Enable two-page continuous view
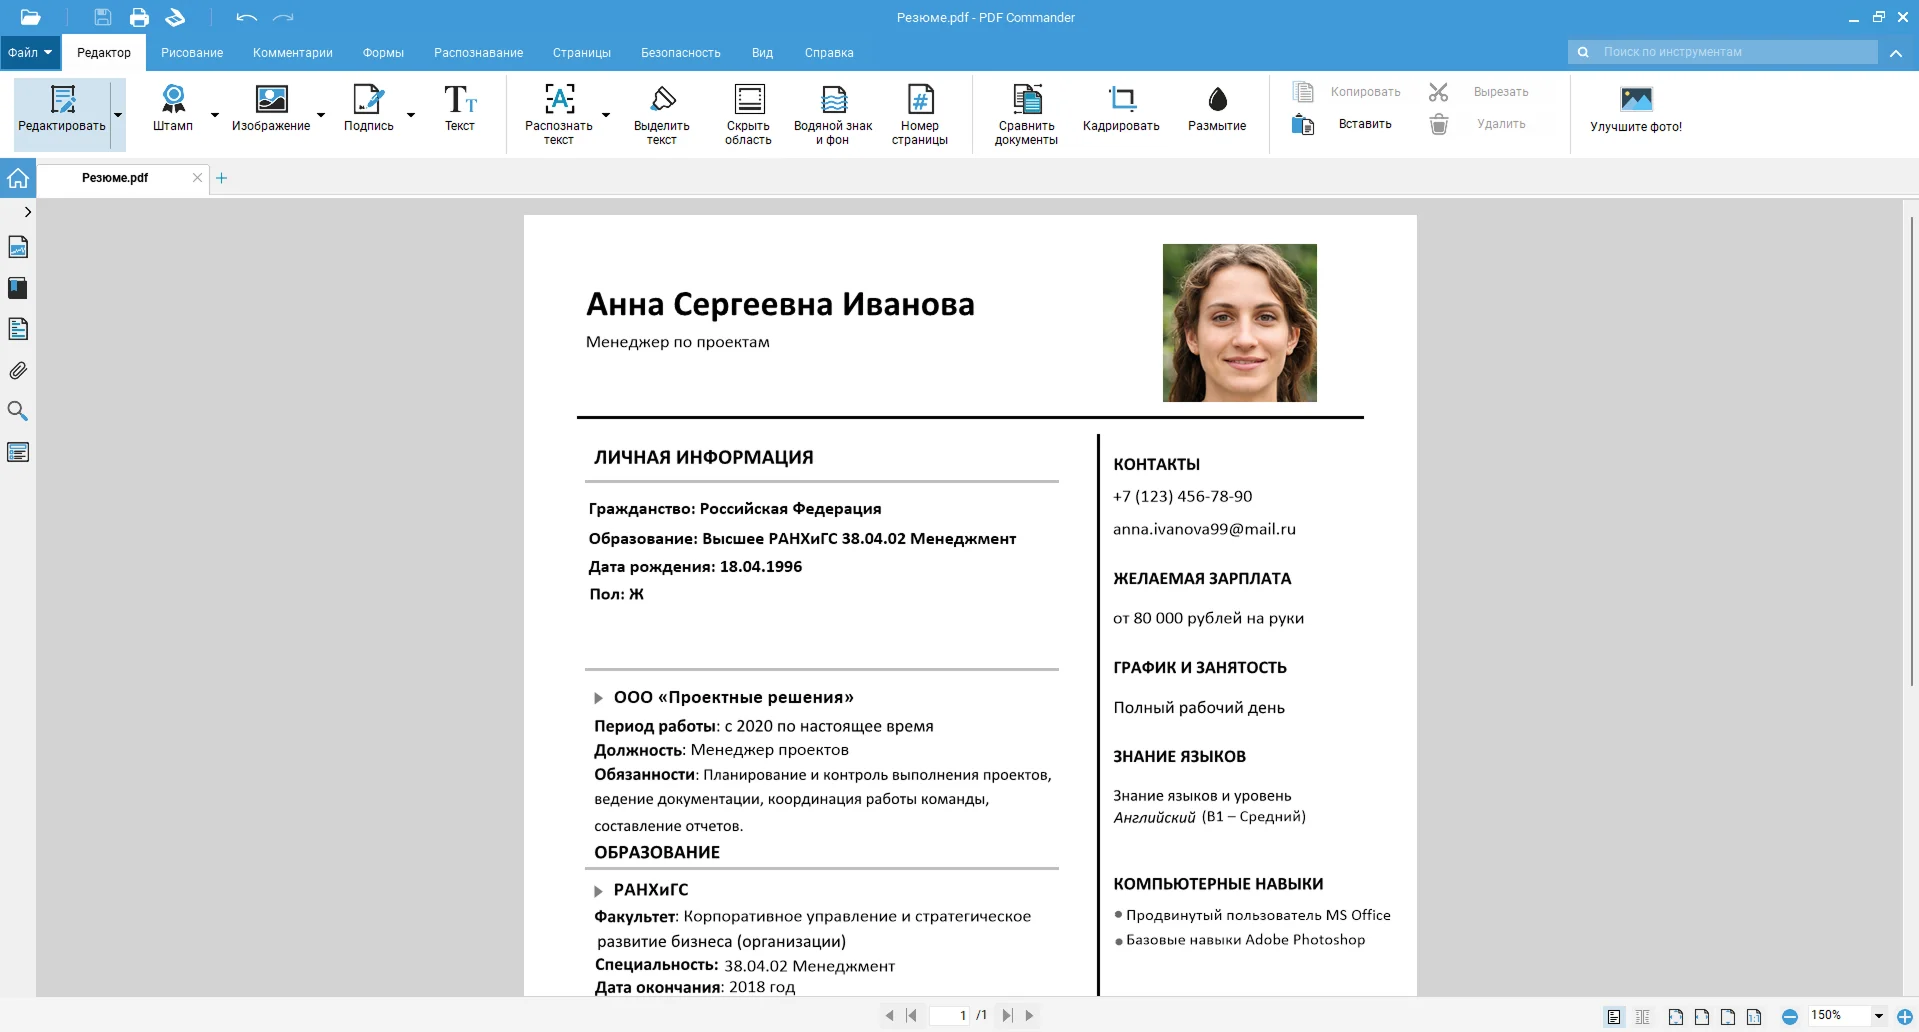1919x1032 pixels. (1641, 1016)
